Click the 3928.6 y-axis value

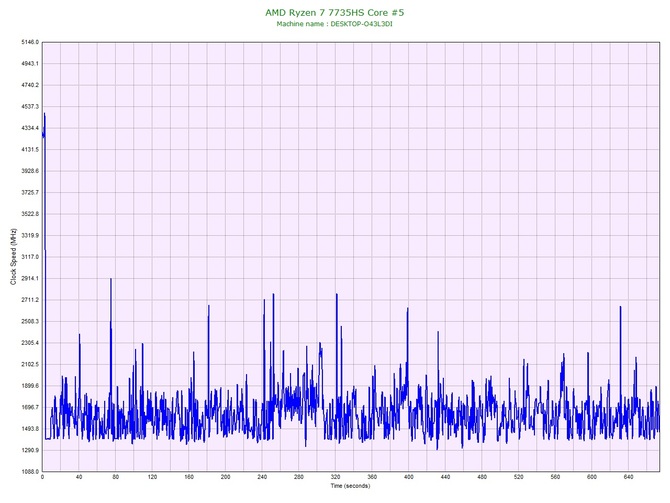30,171
